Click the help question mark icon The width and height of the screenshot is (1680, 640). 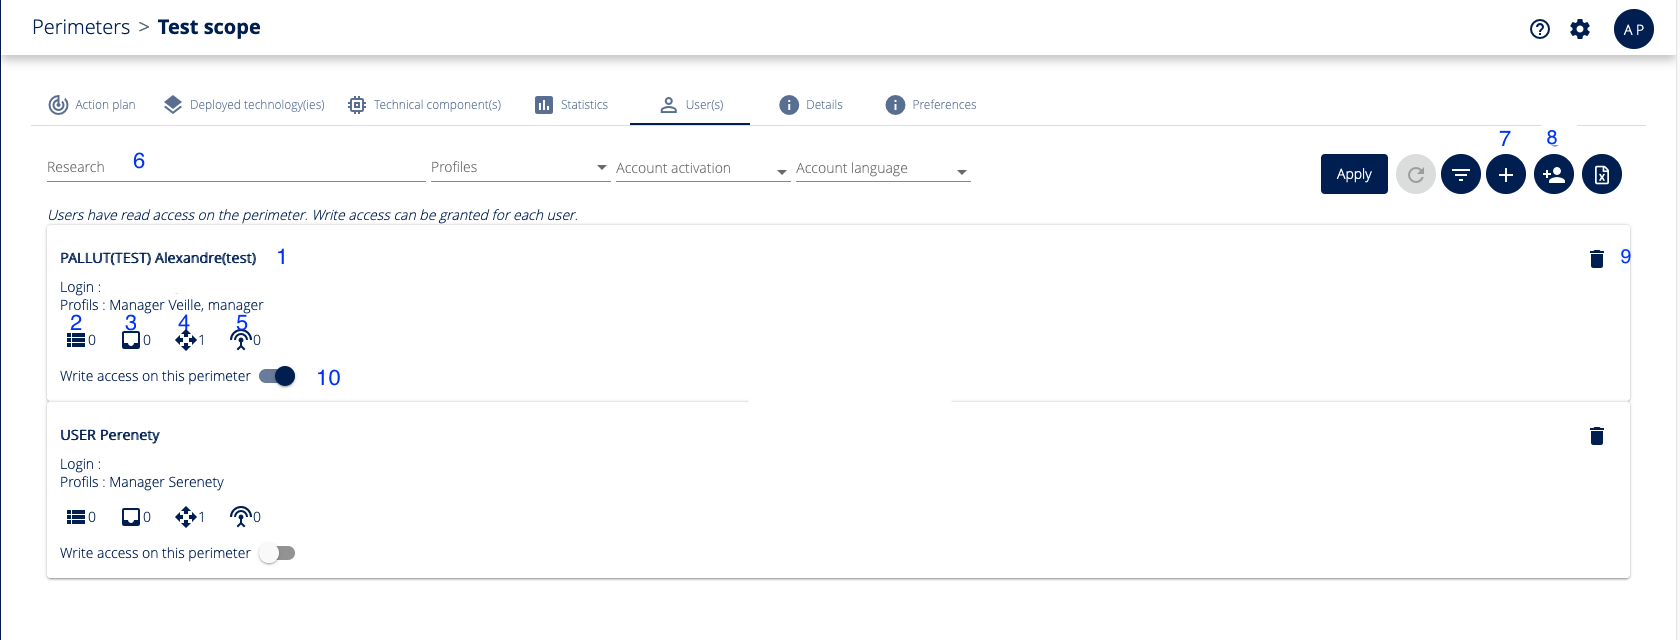pos(1540,29)
